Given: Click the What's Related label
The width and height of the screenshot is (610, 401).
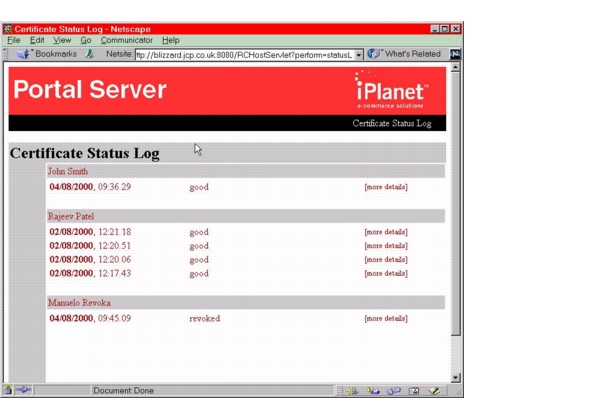Looking at the screenshot, I should 413,54.
